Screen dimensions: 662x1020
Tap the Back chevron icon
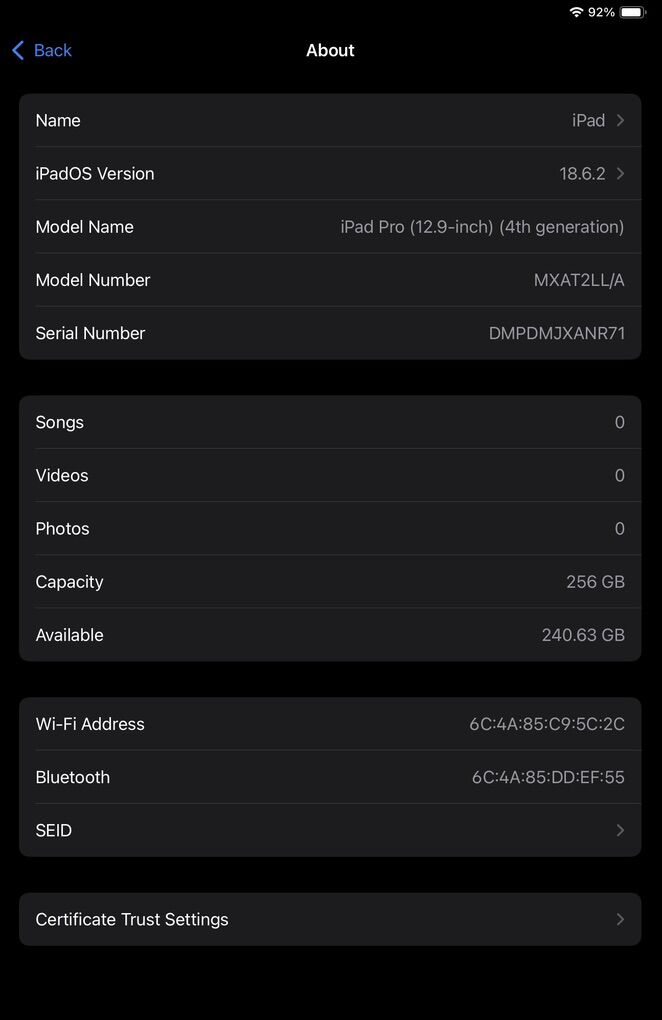18,51
